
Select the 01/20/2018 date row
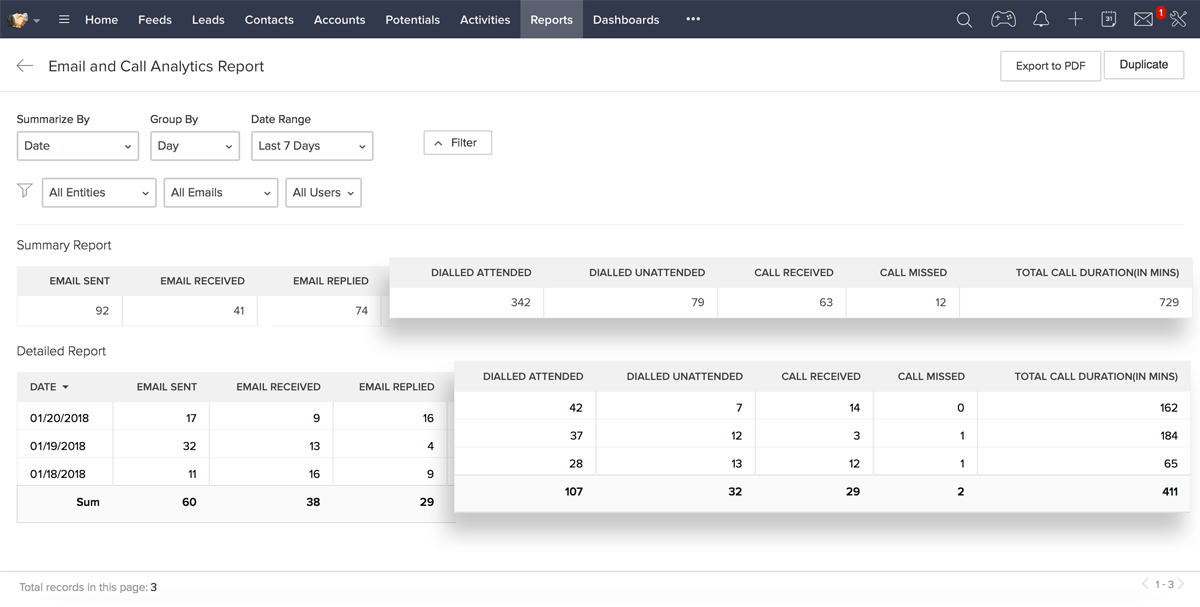tap(58, 418)
